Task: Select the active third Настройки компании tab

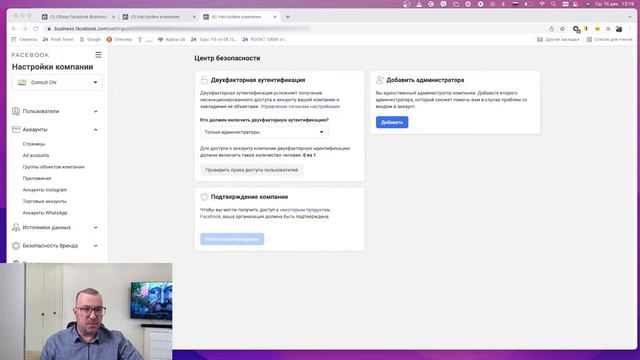Action: click(240, 17)
